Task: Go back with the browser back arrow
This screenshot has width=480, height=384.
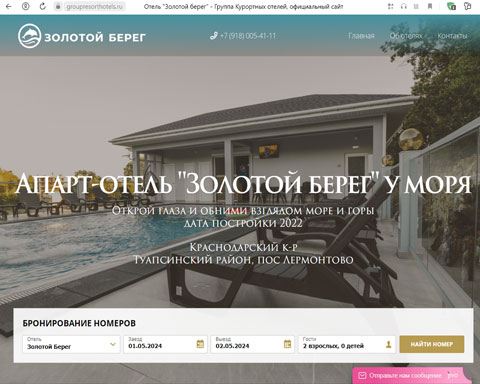Action: tap(9, 6)
